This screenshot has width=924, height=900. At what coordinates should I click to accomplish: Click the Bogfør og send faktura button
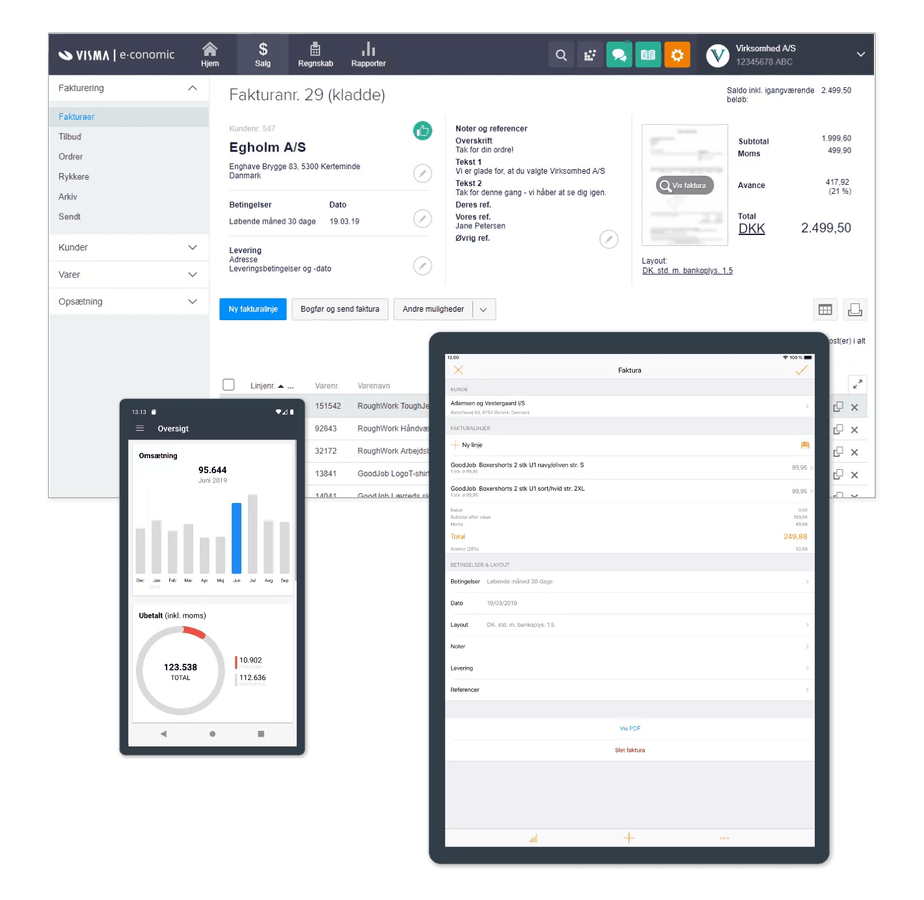[x=340, y=310]
